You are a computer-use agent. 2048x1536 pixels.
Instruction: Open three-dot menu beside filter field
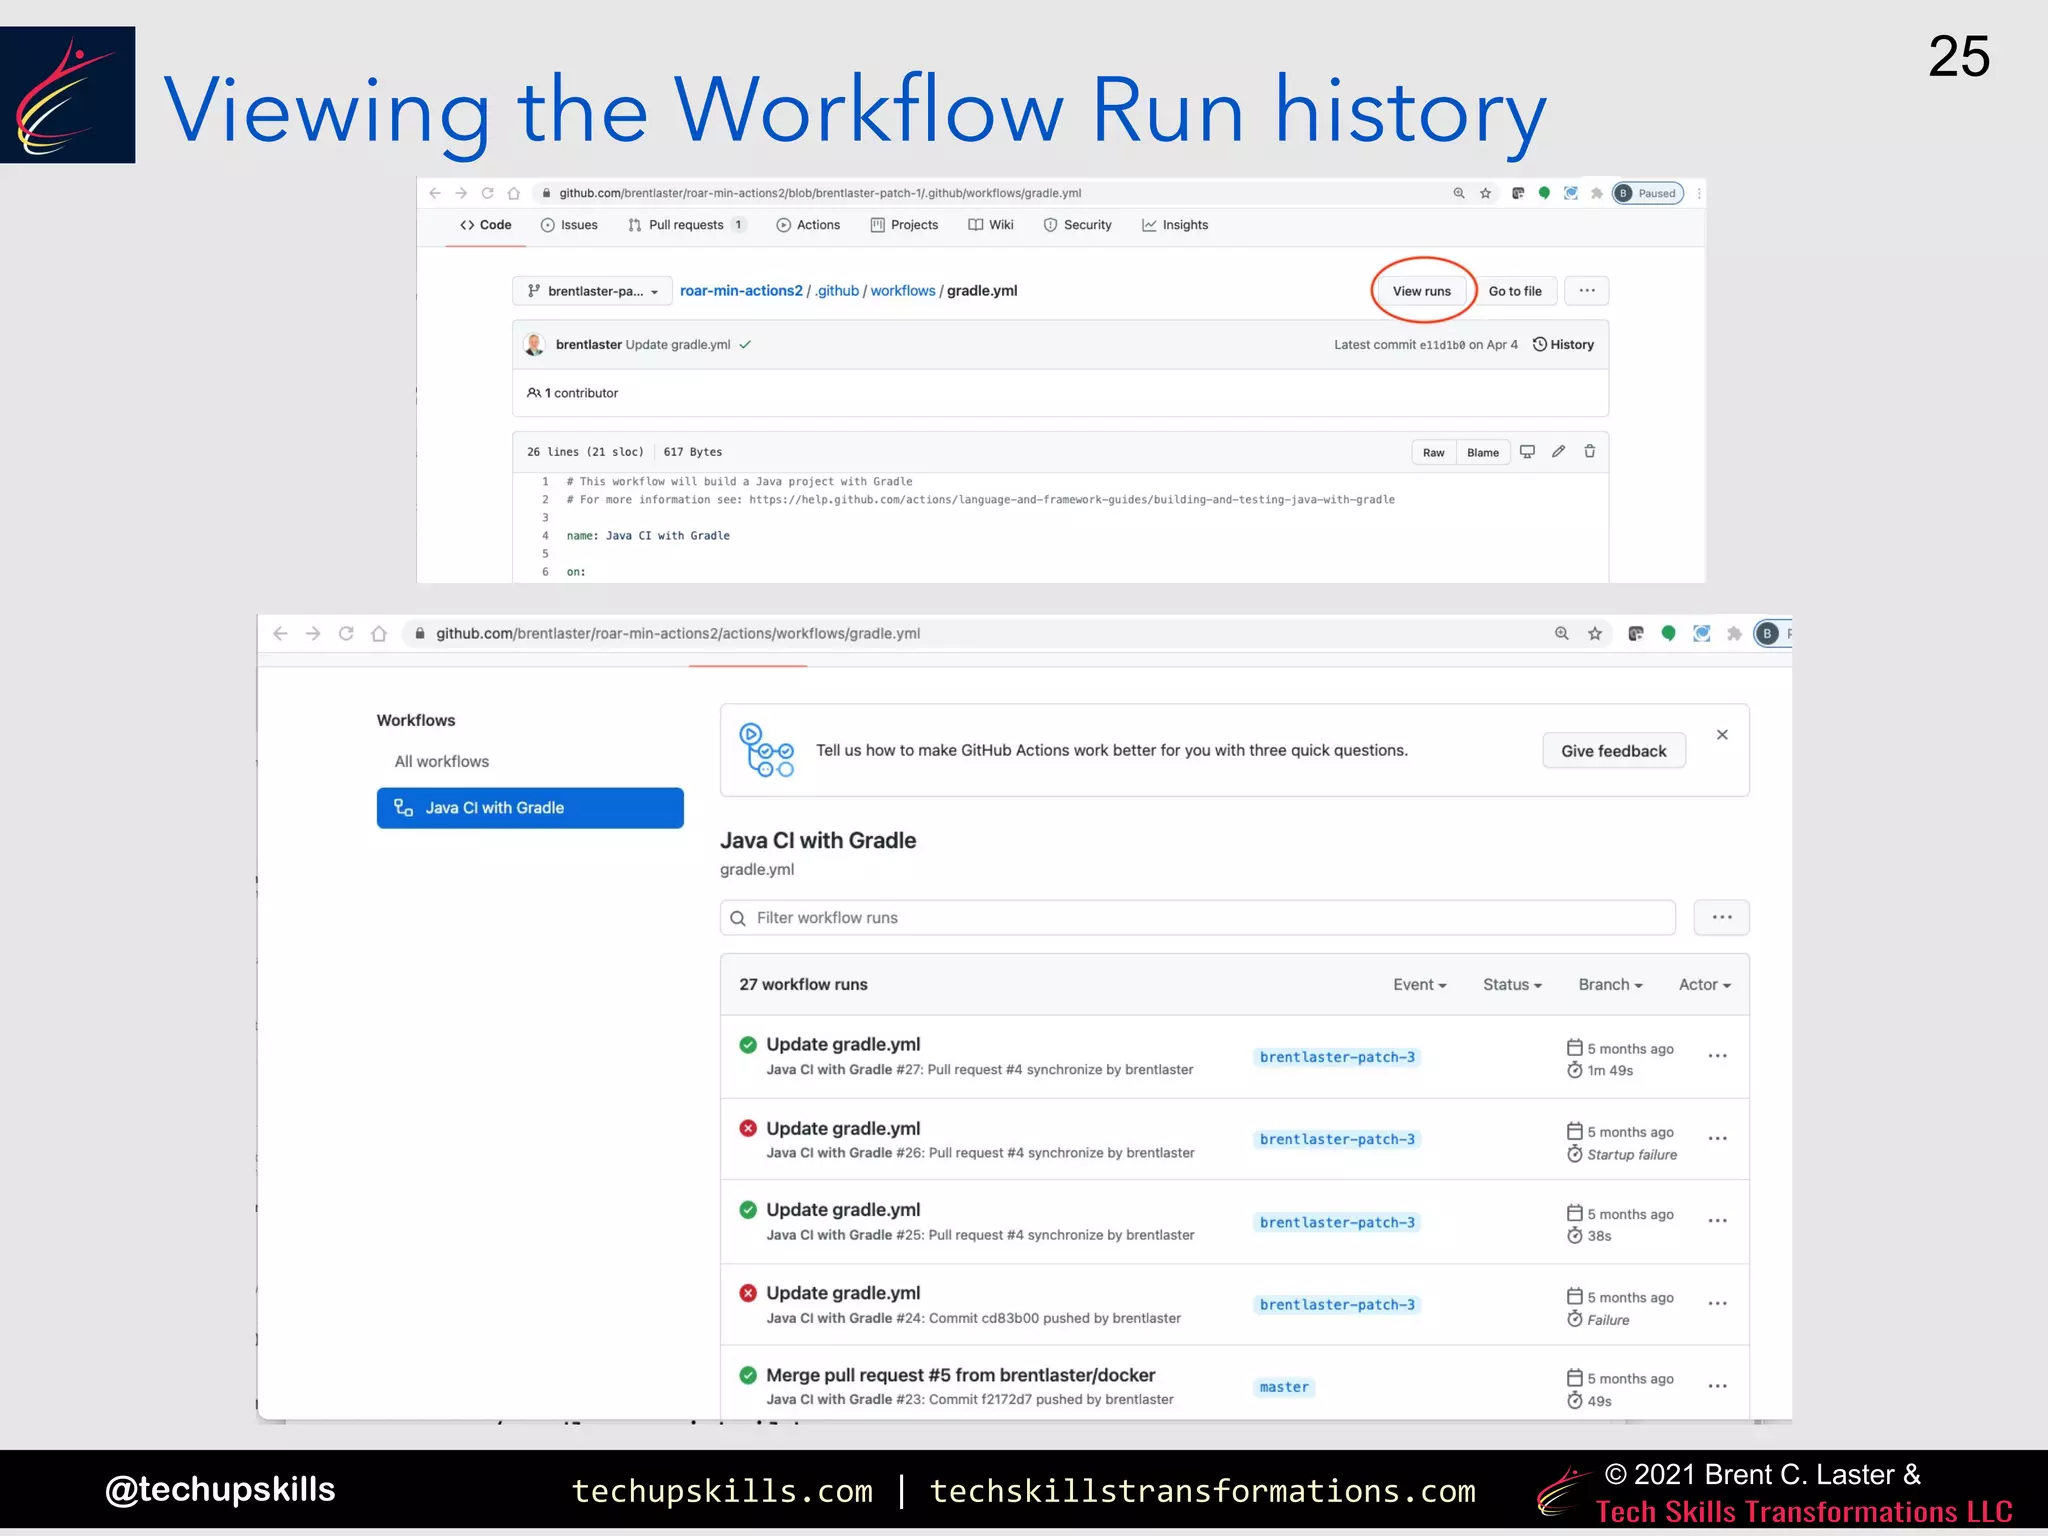(1722, 918)
